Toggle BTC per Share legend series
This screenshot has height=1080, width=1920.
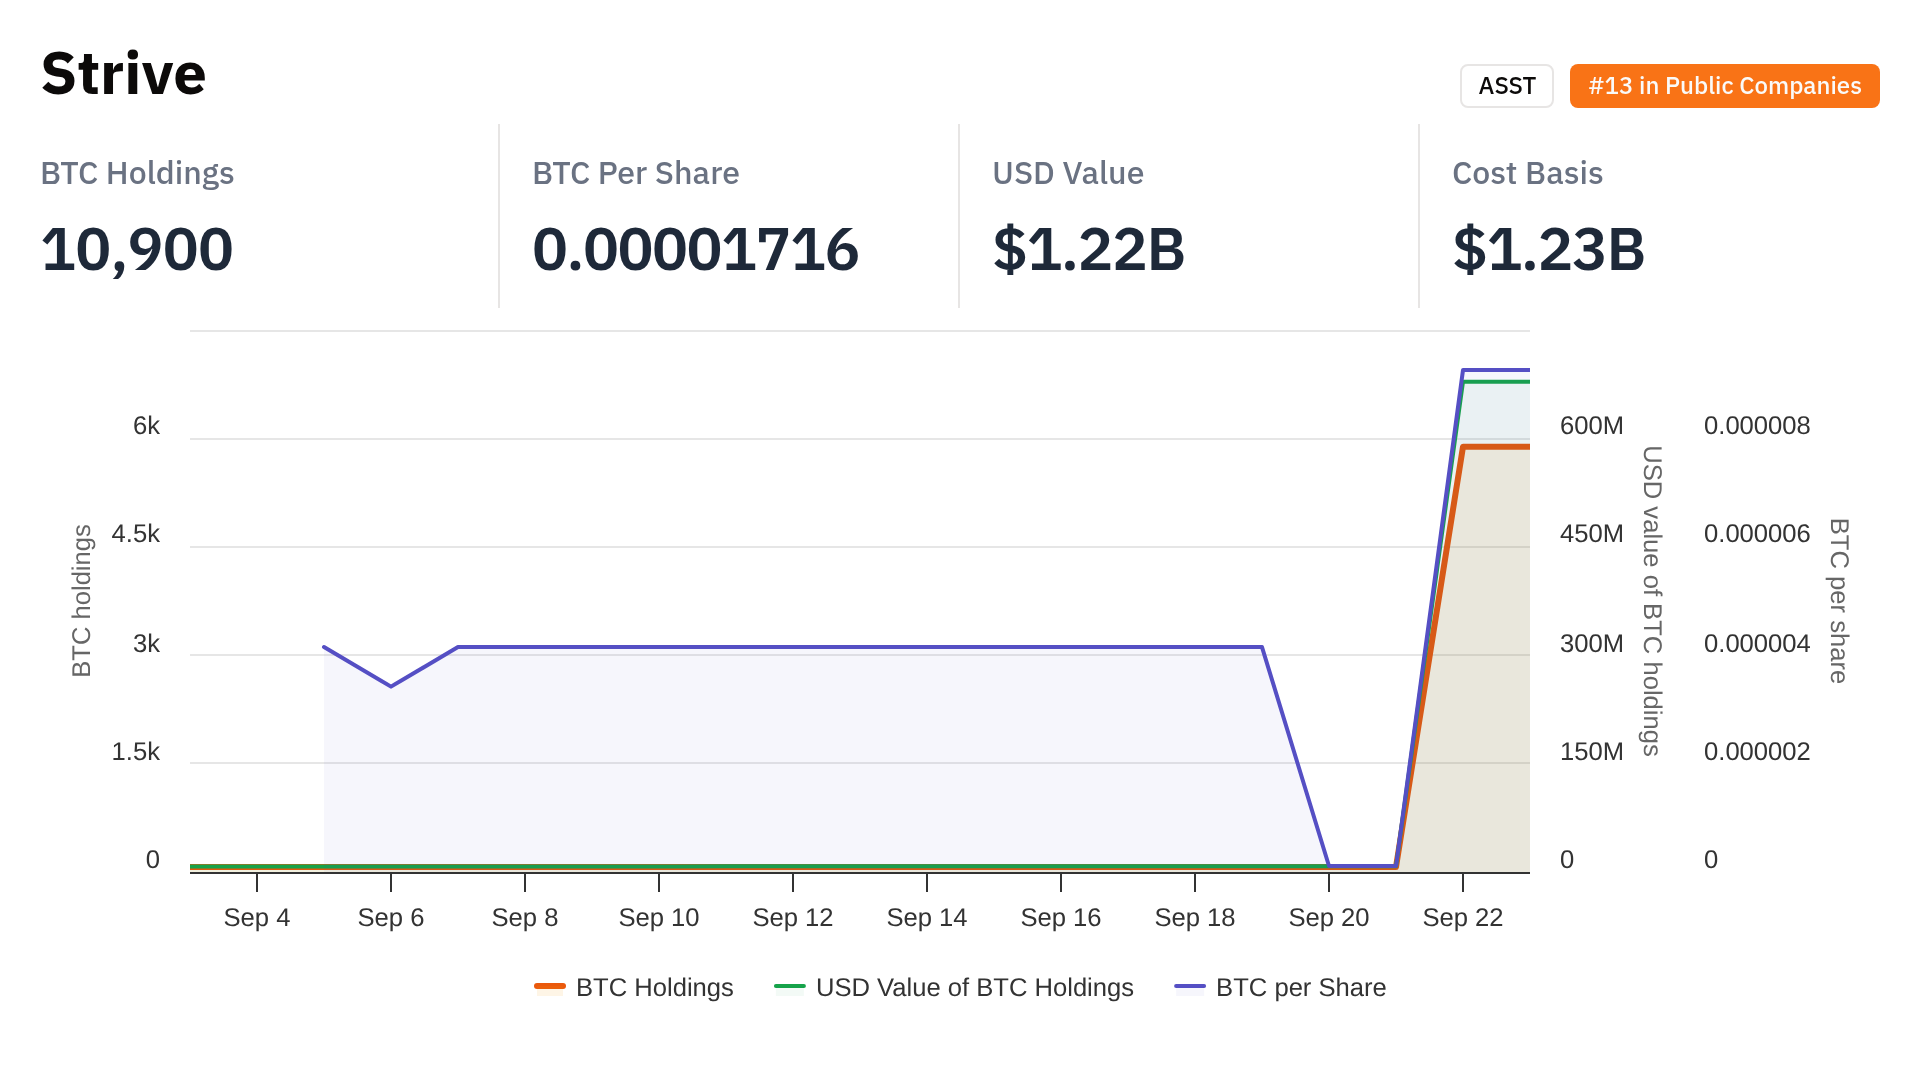click(x=1300, y=987)
